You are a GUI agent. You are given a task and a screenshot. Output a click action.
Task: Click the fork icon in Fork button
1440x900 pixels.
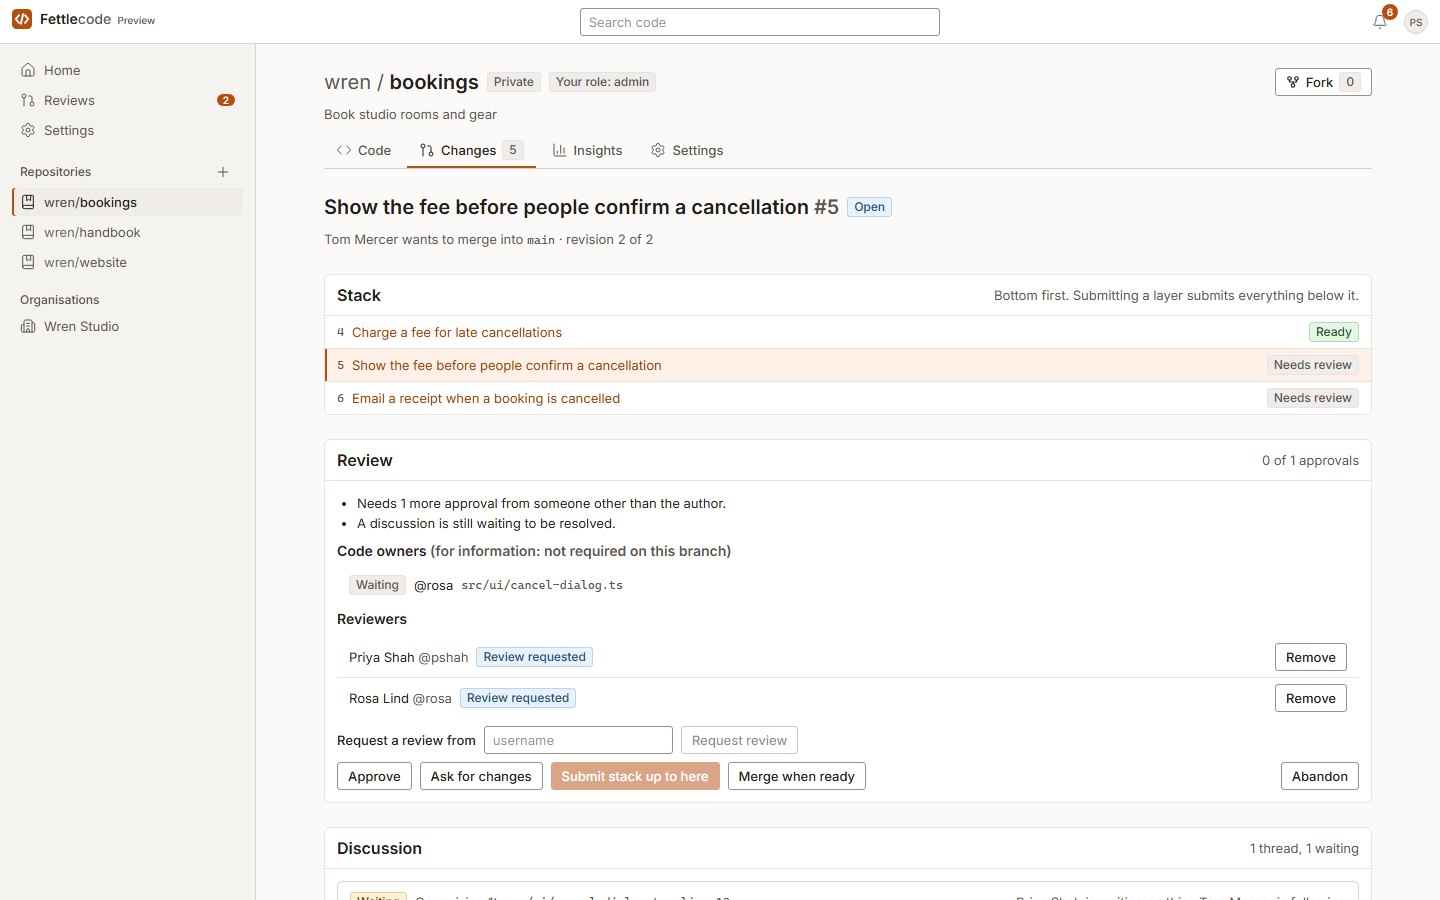(x=1293, y=82)
